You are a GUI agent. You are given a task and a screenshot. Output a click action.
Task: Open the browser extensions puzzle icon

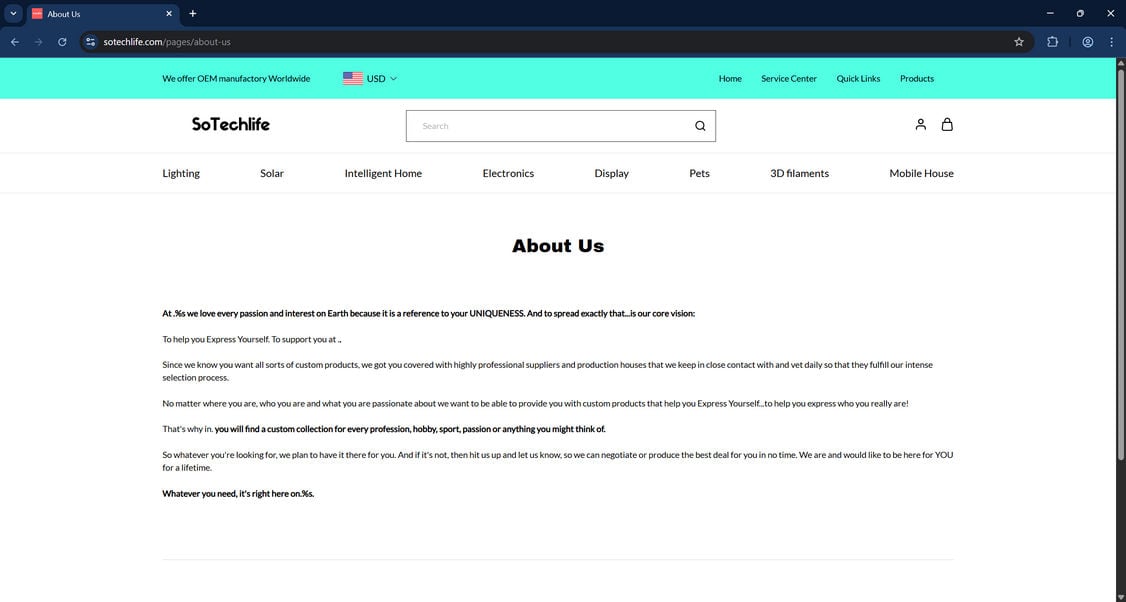coord(1052,42)
